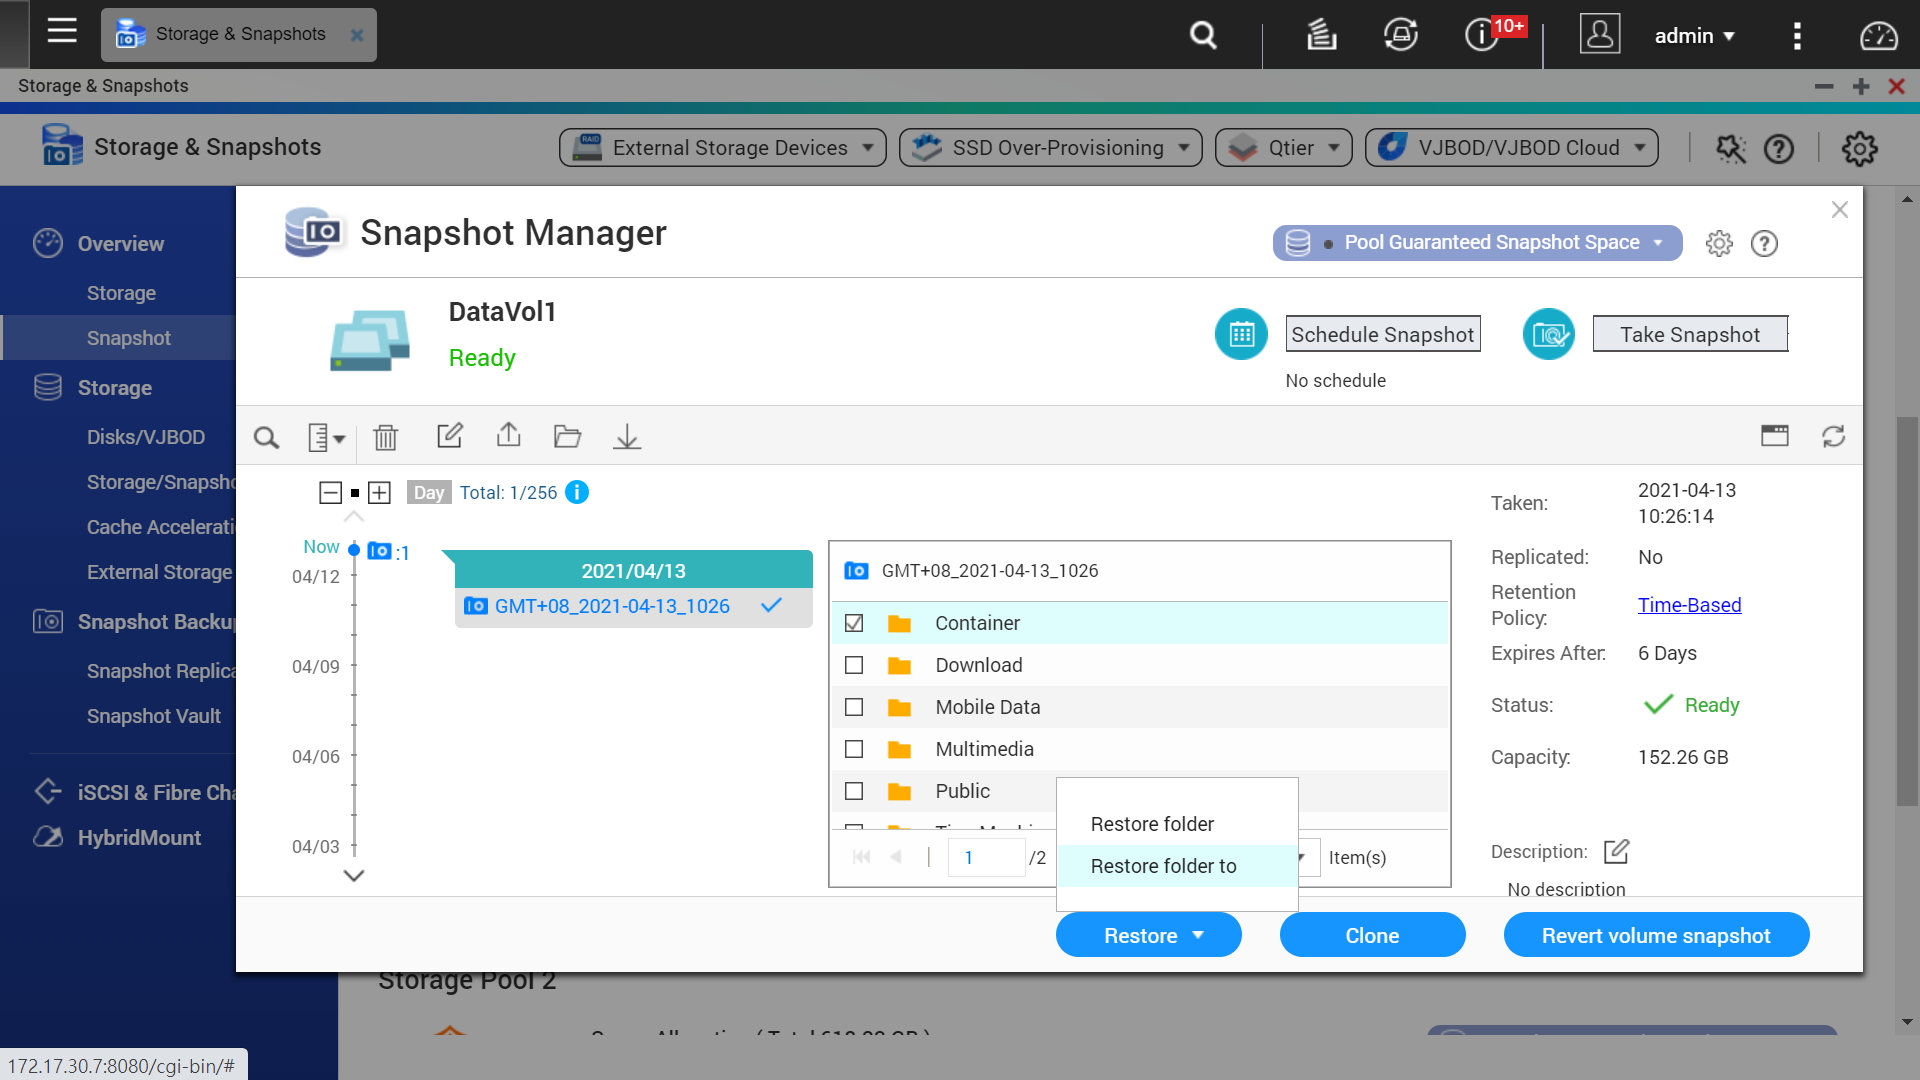
Task: Open the Schedule Snapshot panel
Action: [1382, 334]
